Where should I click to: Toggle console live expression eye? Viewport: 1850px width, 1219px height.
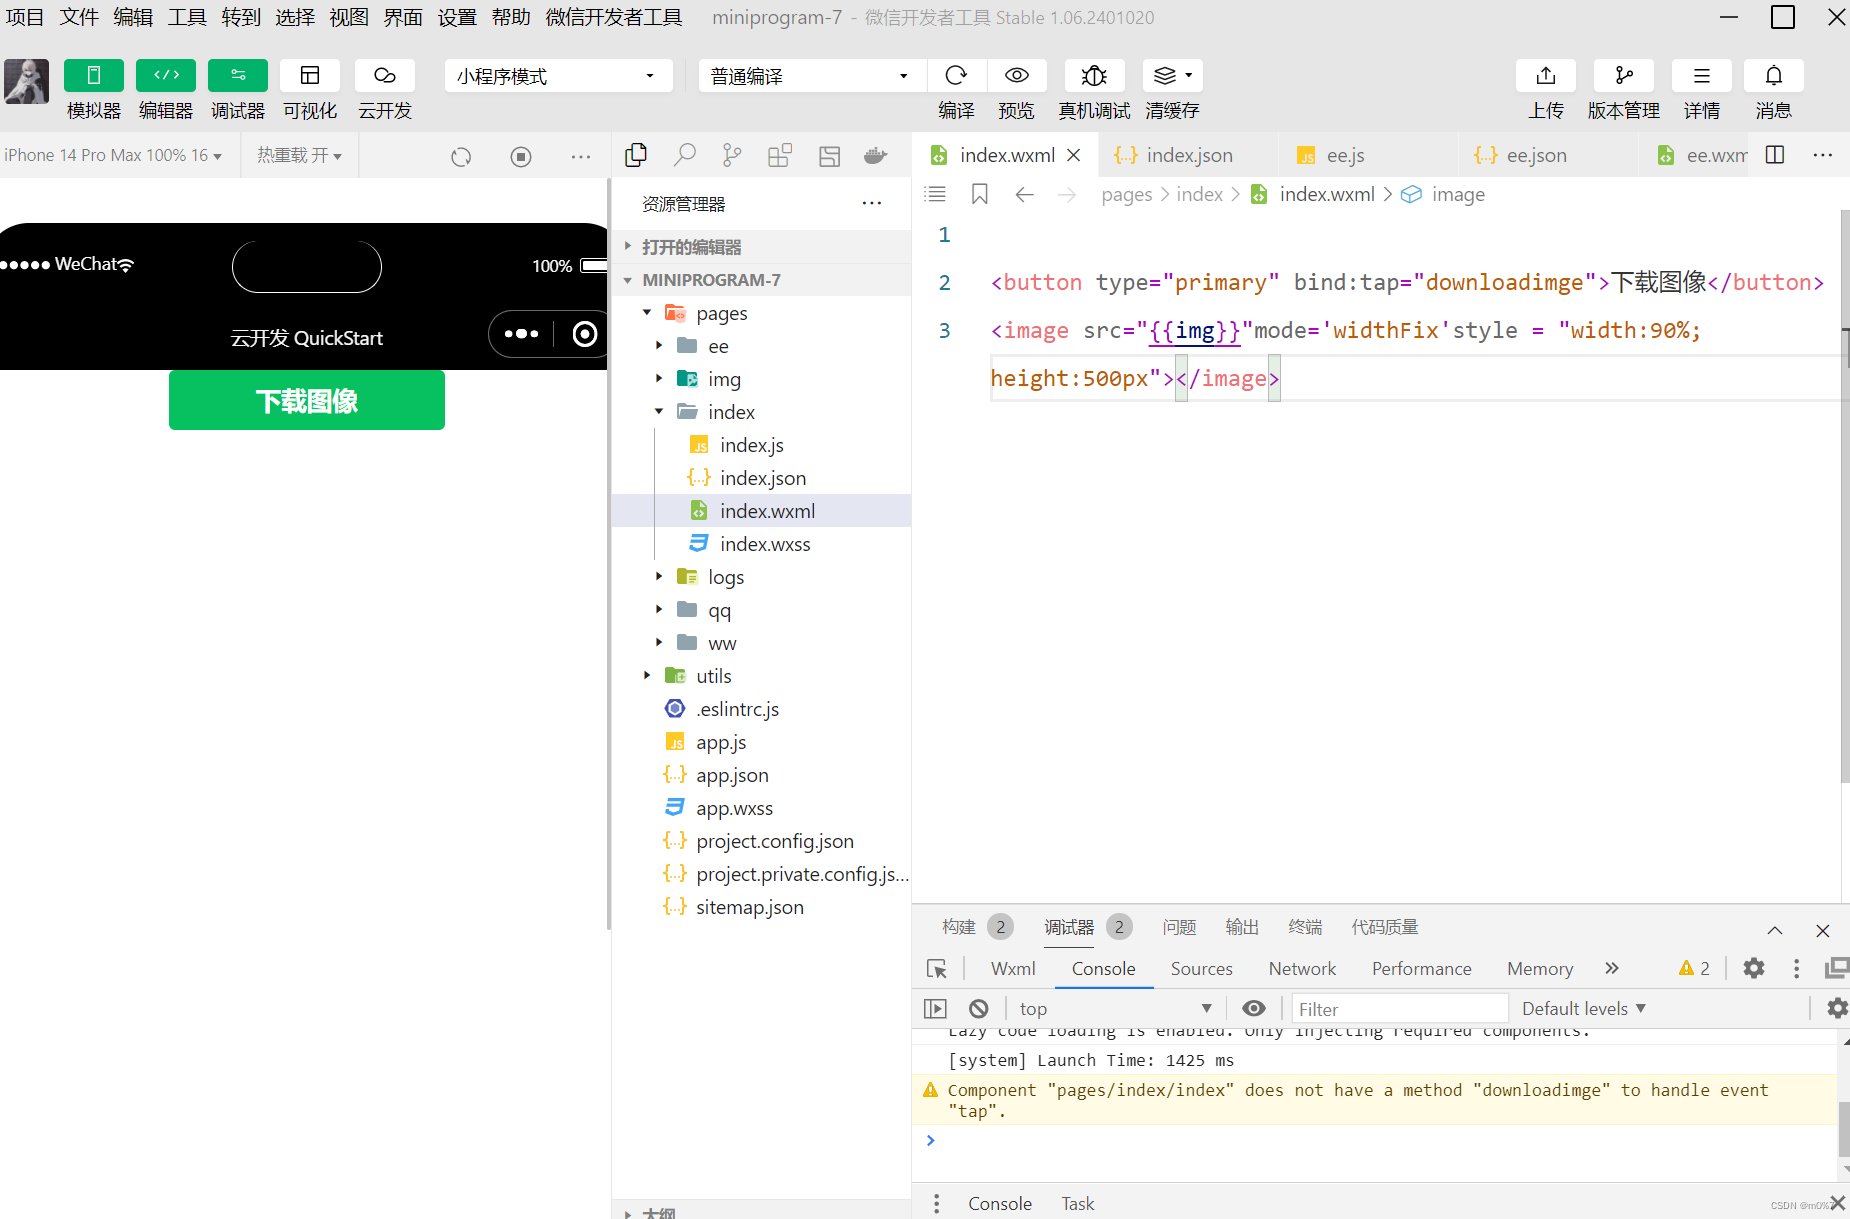1254,1008
